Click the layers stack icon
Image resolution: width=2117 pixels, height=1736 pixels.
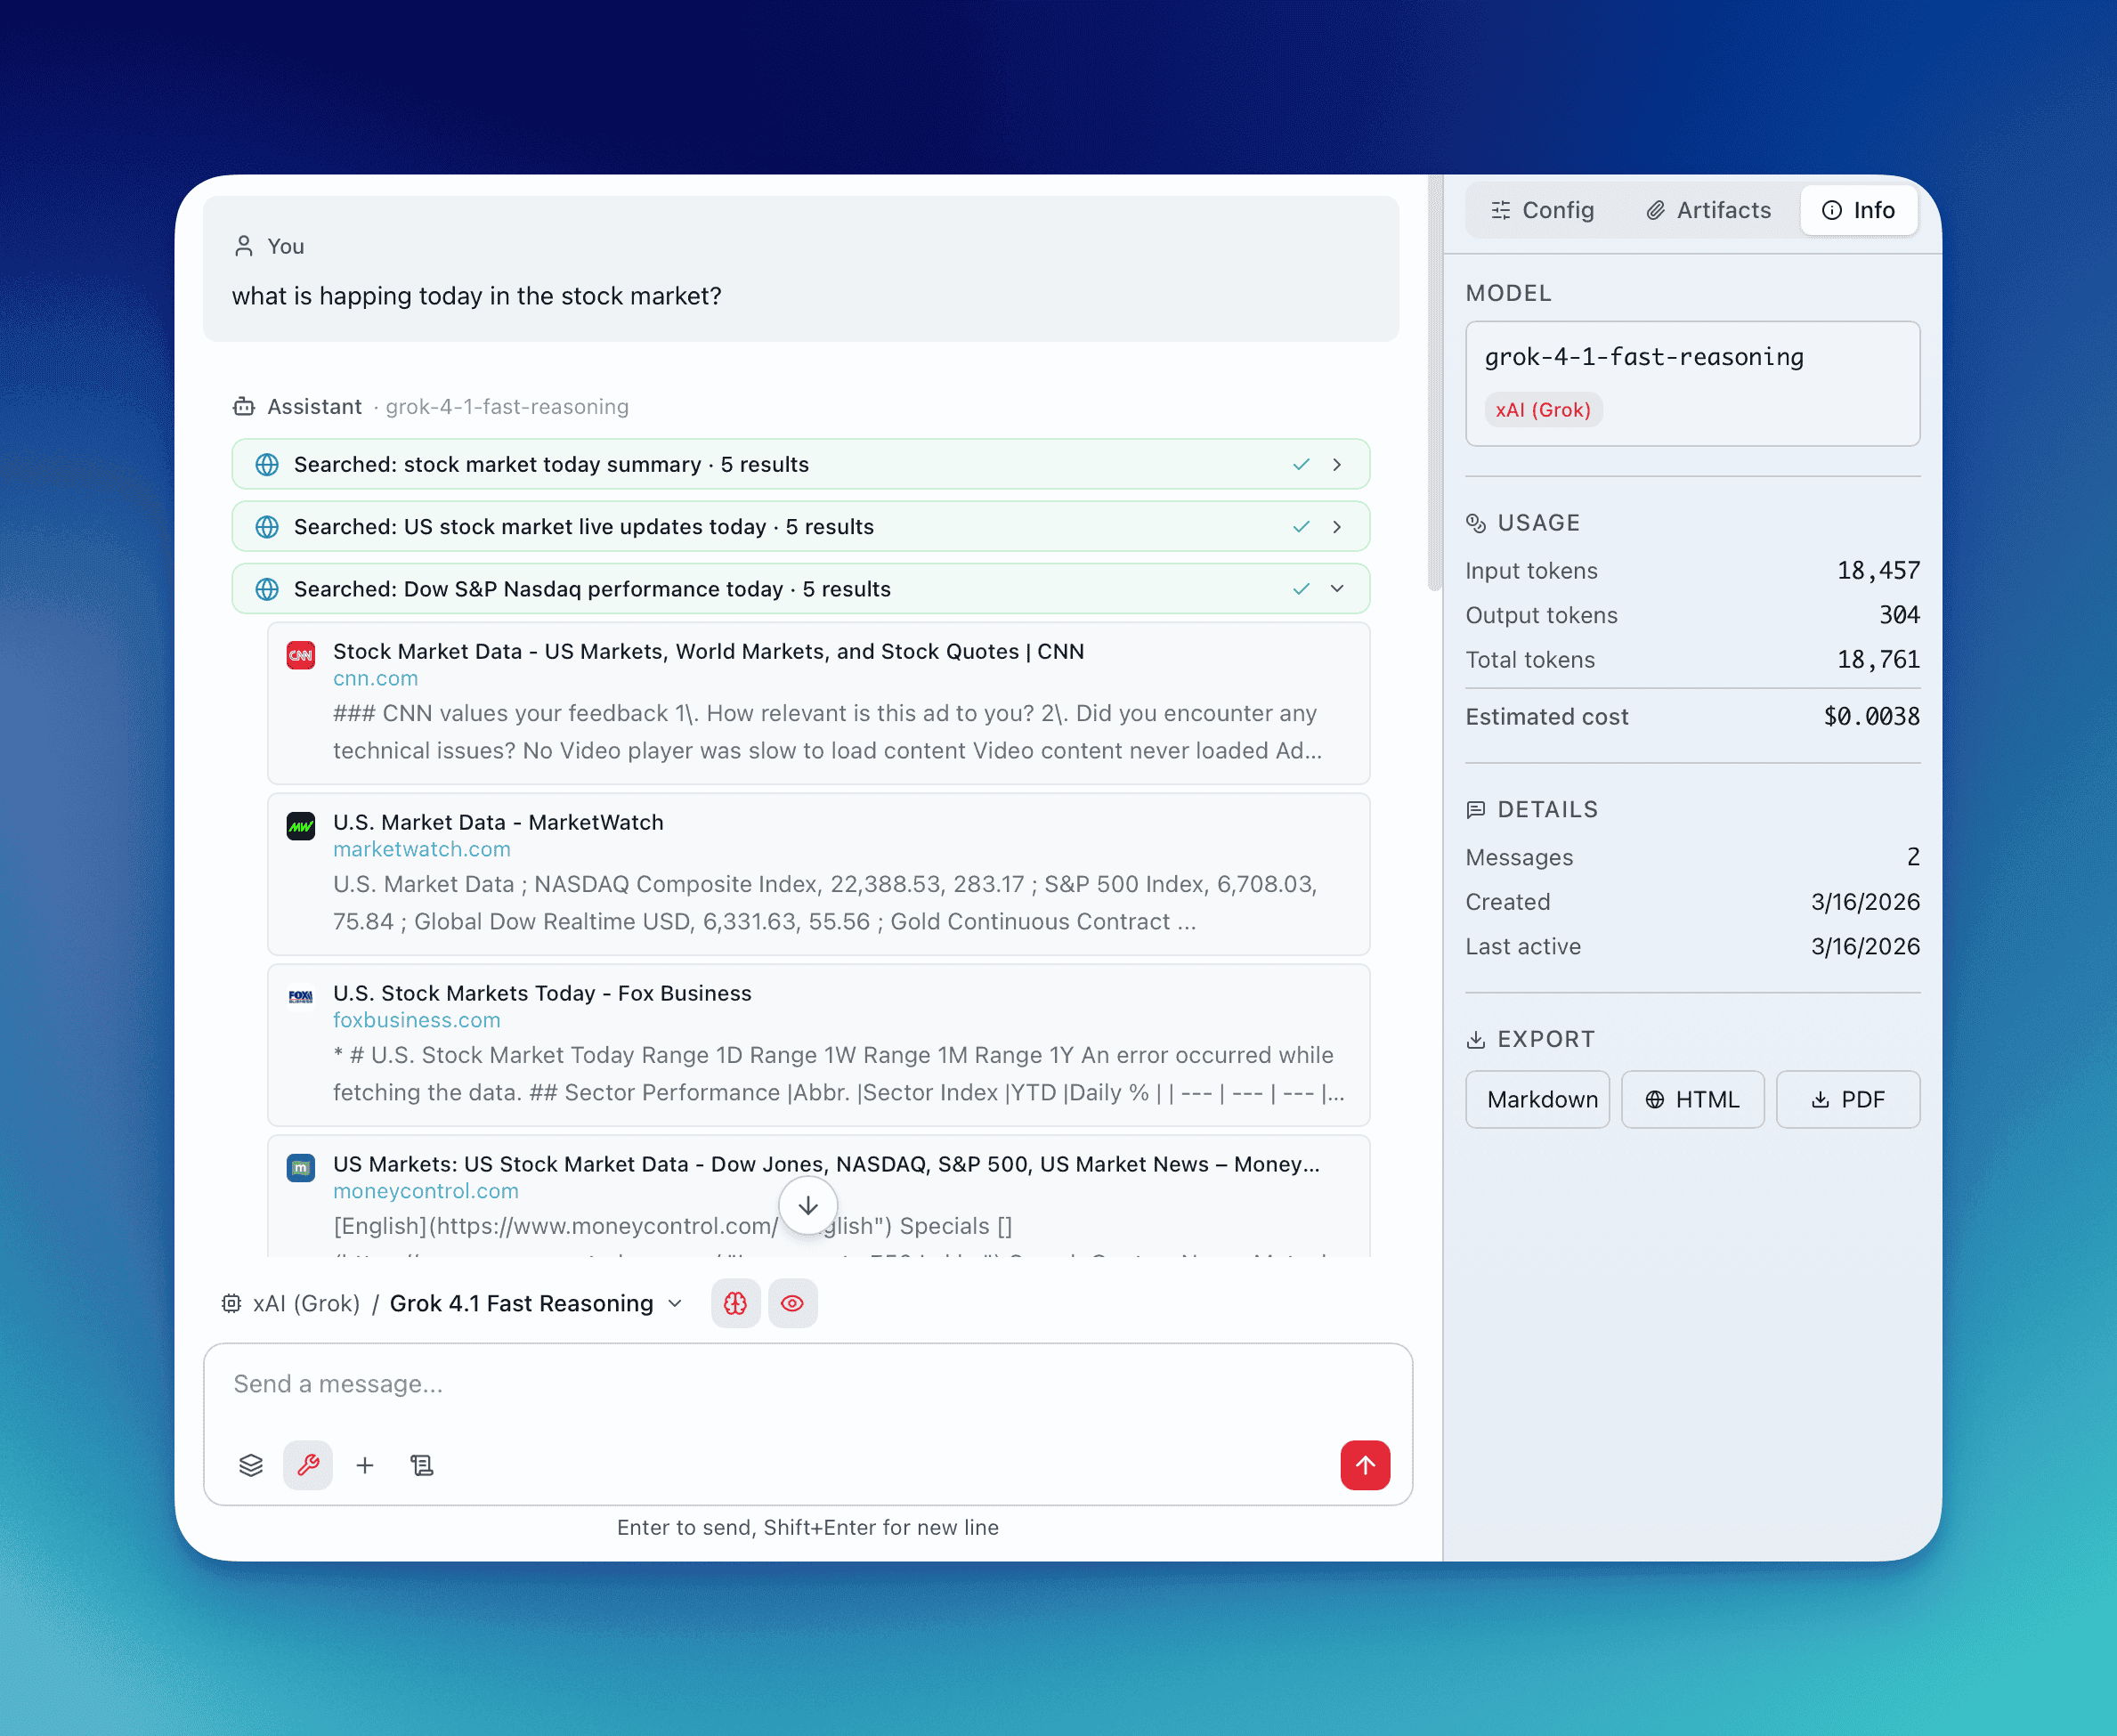click(x=251, y=1465)
